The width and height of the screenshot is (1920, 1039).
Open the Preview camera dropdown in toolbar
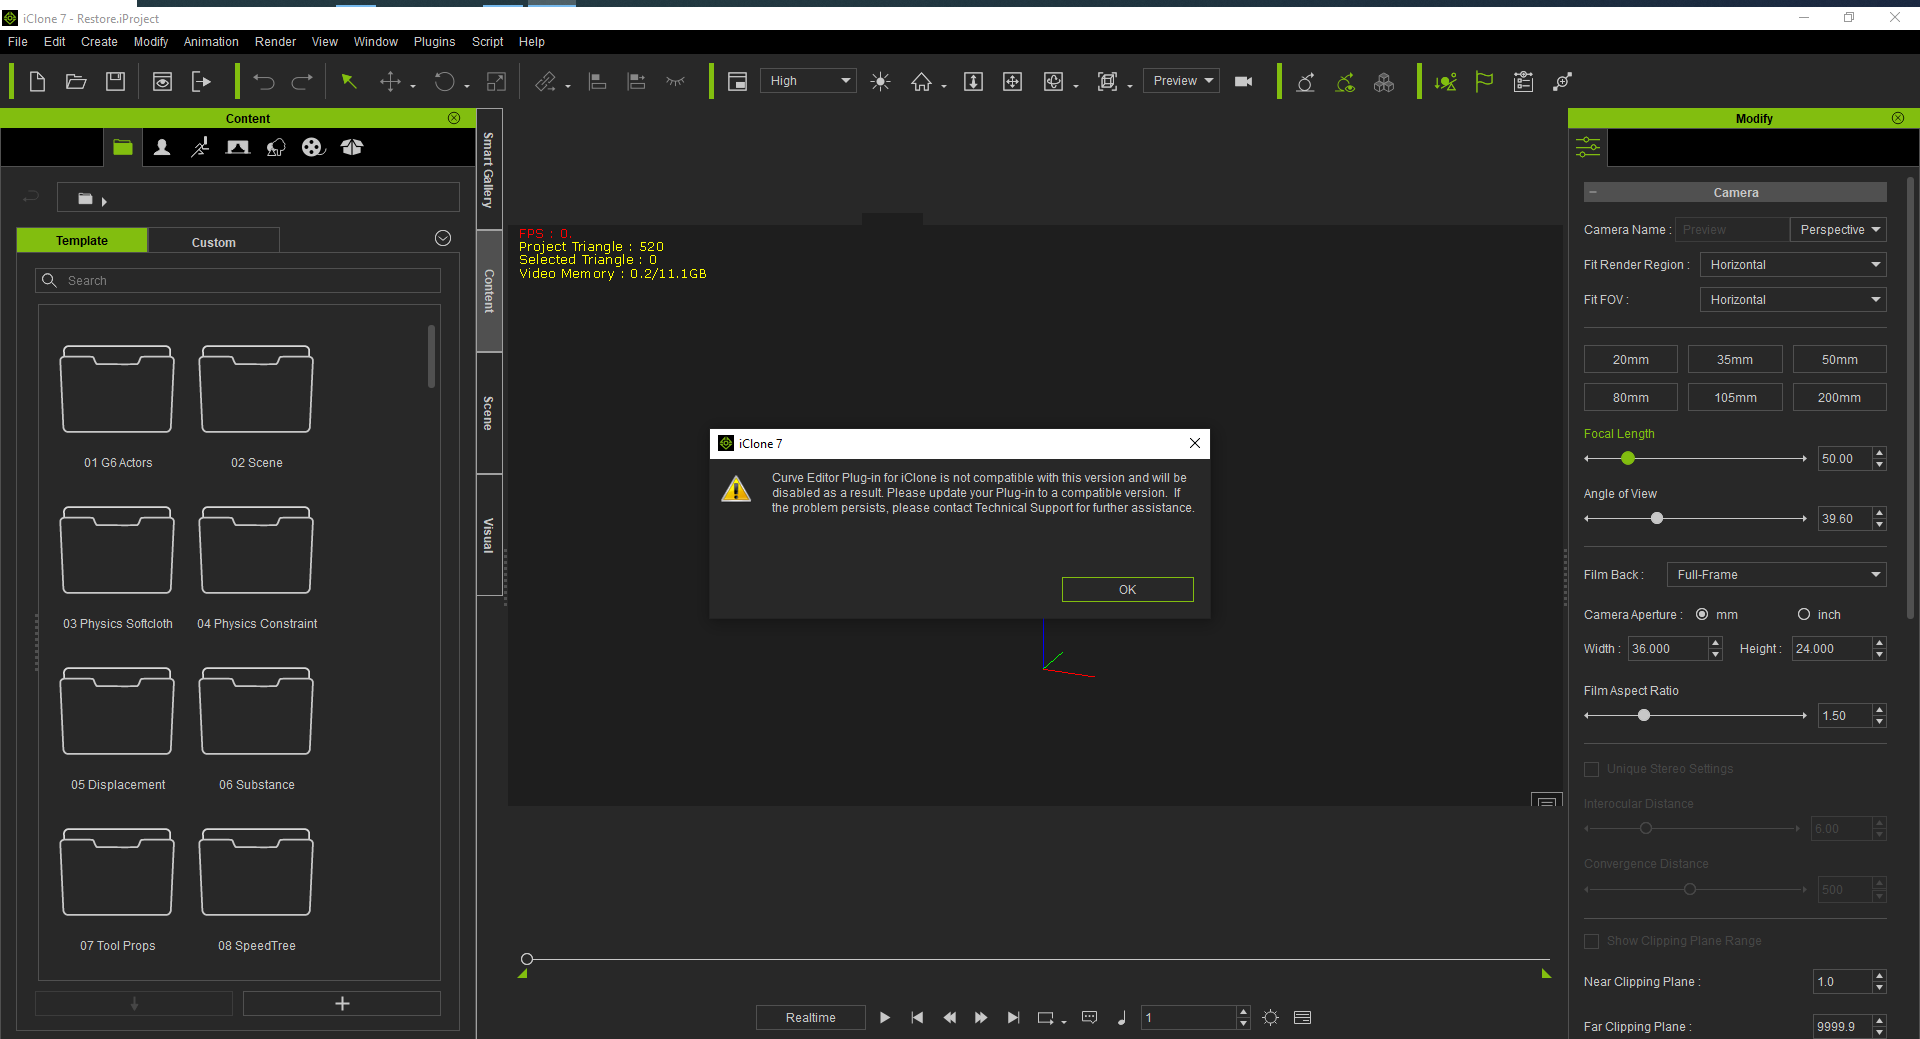pos(1182,81)
